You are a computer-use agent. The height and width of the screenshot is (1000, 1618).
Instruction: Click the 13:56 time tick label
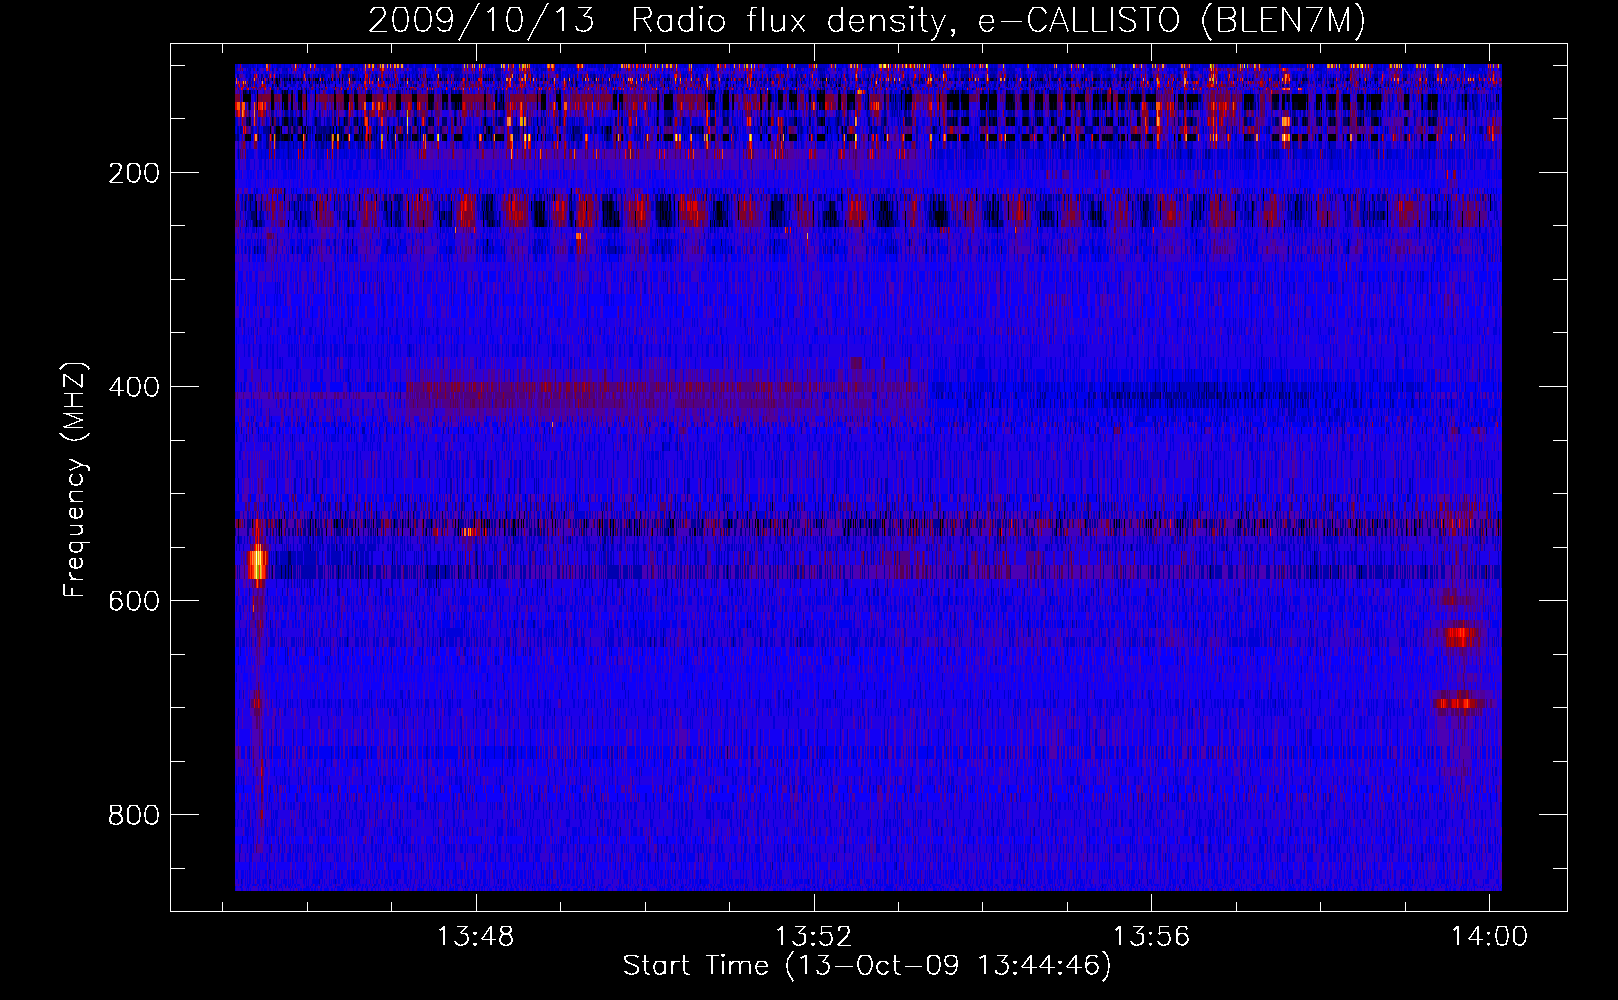[x=1152, y=937]
